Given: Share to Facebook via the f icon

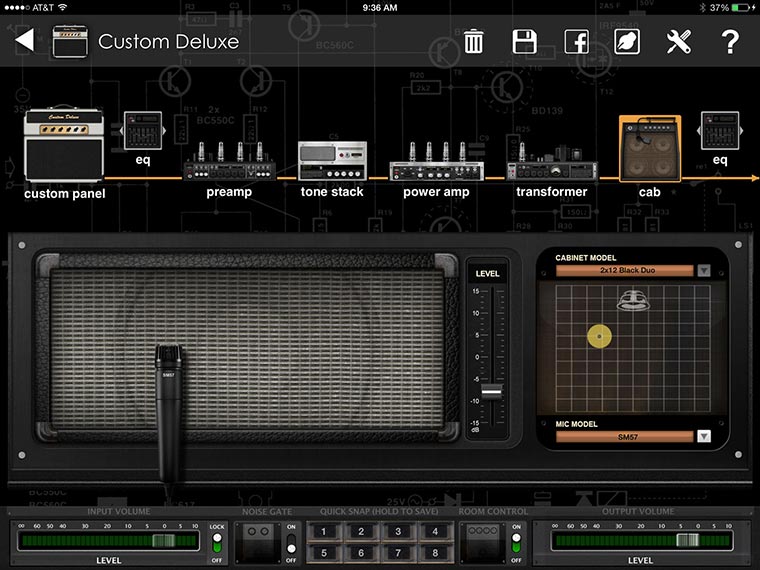Looking at the screenshot, I should (x=576, y=41).
